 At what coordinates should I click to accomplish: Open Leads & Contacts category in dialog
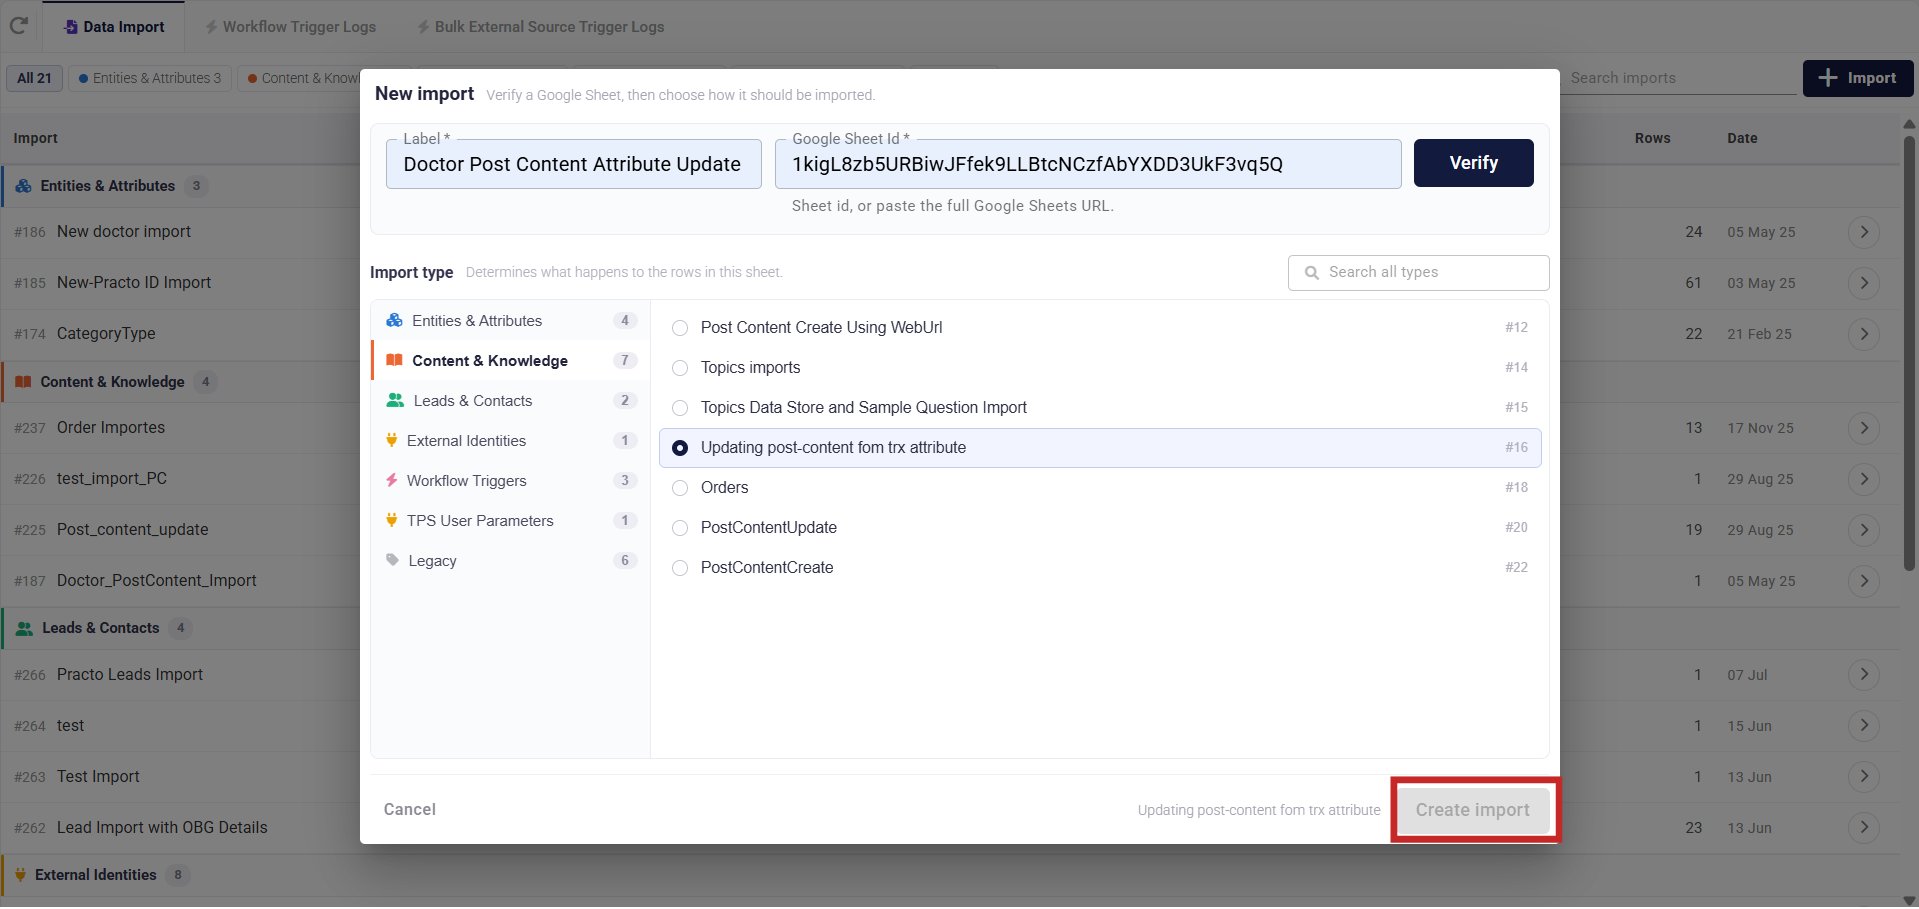click(510, 401)
